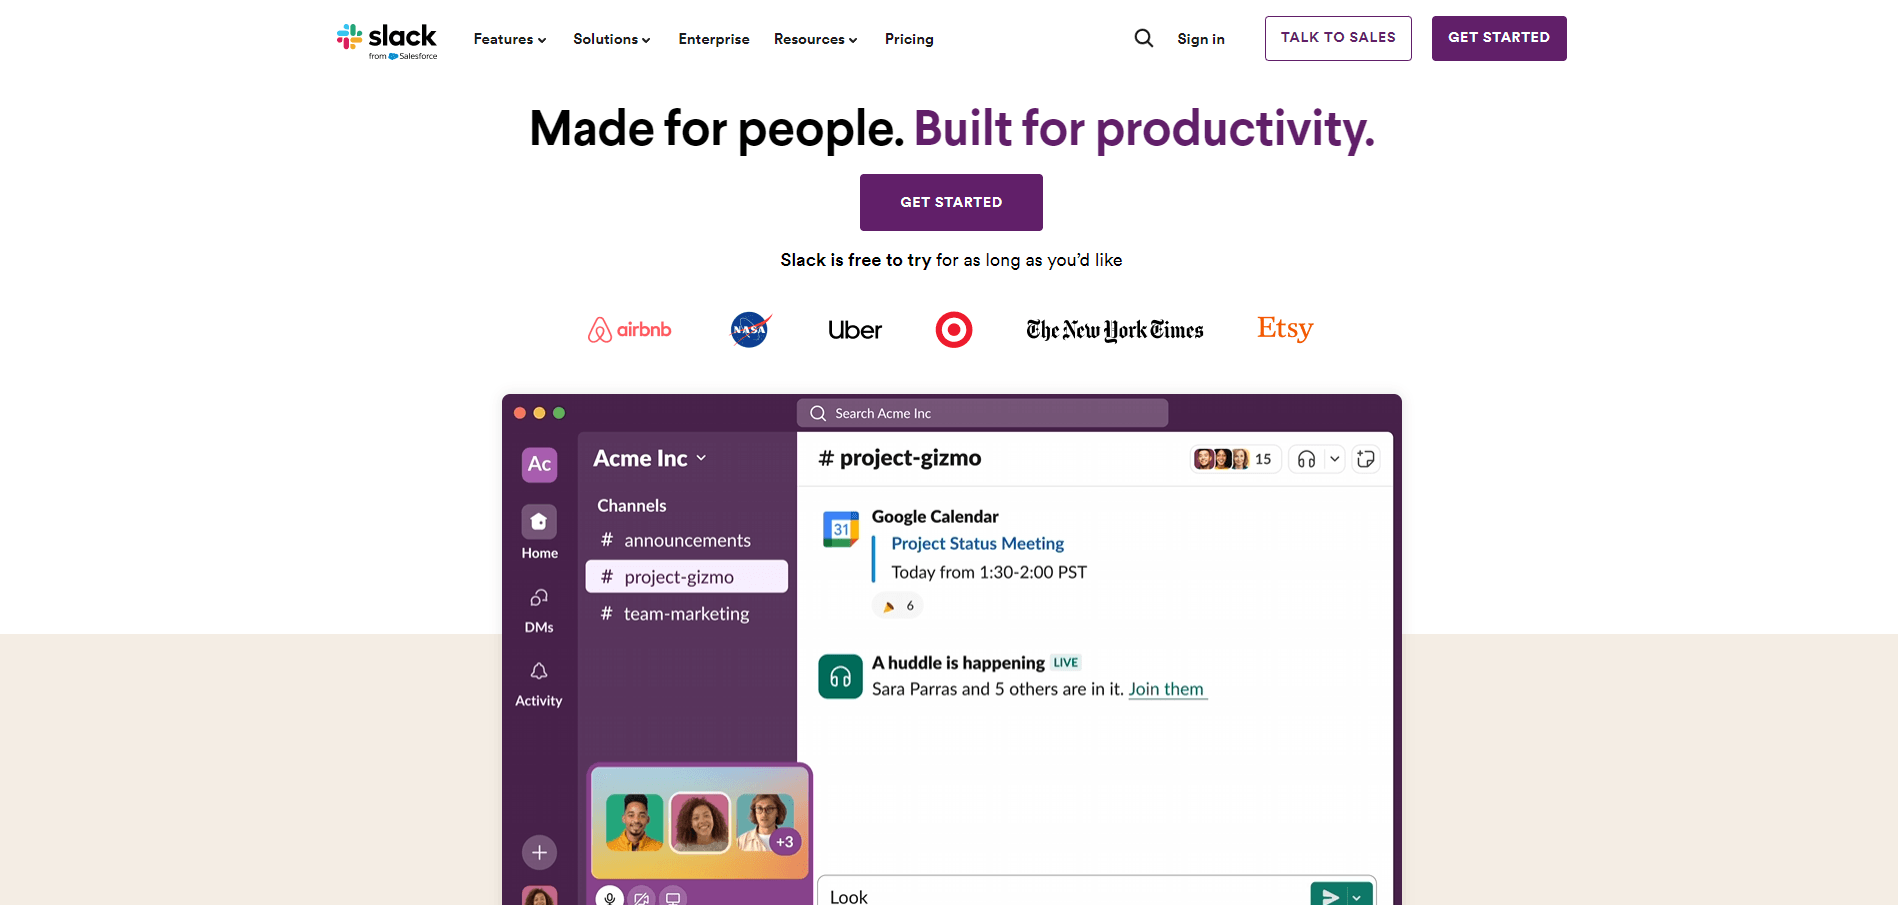Click the reaction emoji with count 6
The height and width of the screenshot is (905, 1898).
[x=897, y=605]
